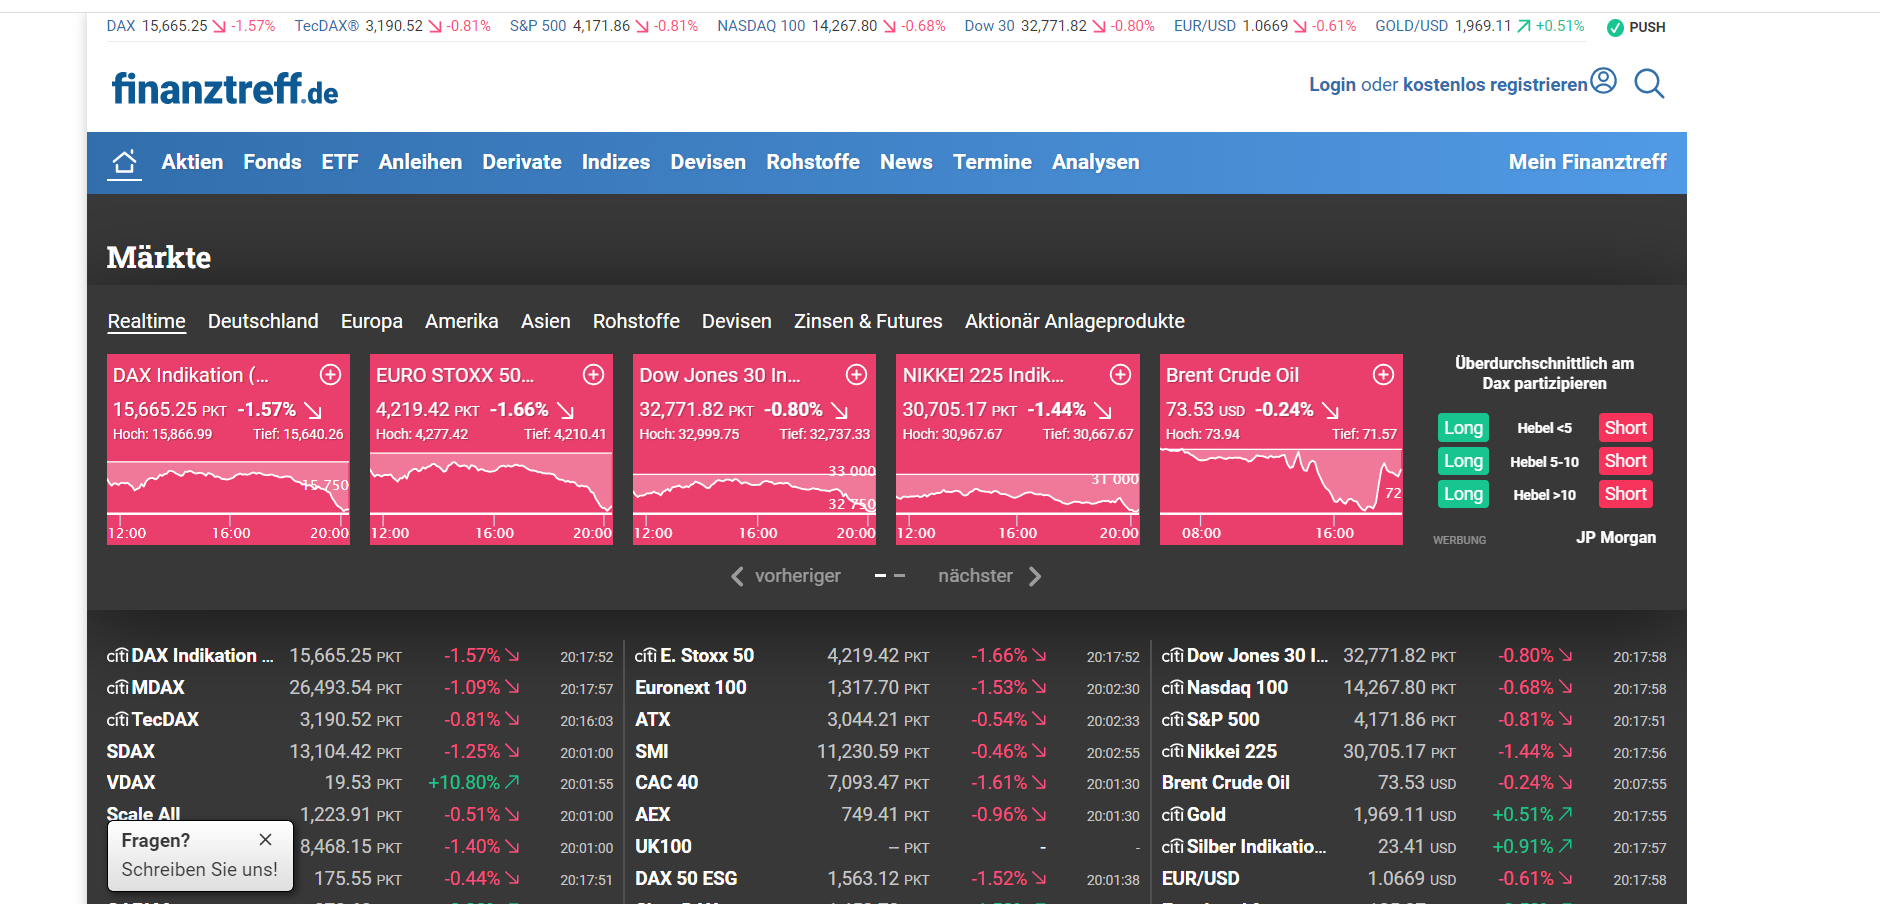
Task: Click the citi icon beside MDAX row
Action: pos(118,688)
